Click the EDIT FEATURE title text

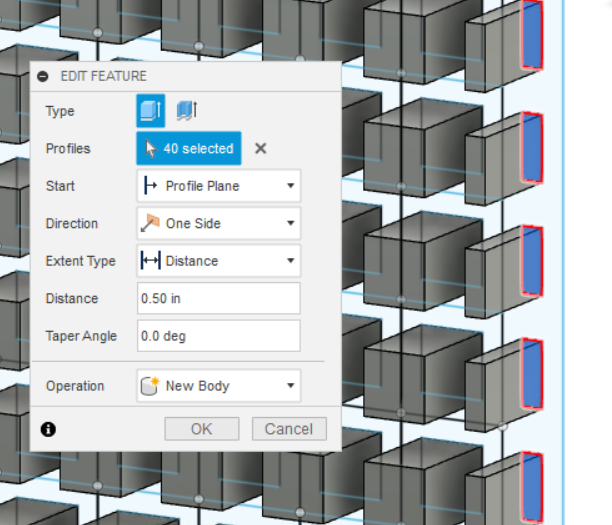104,76
